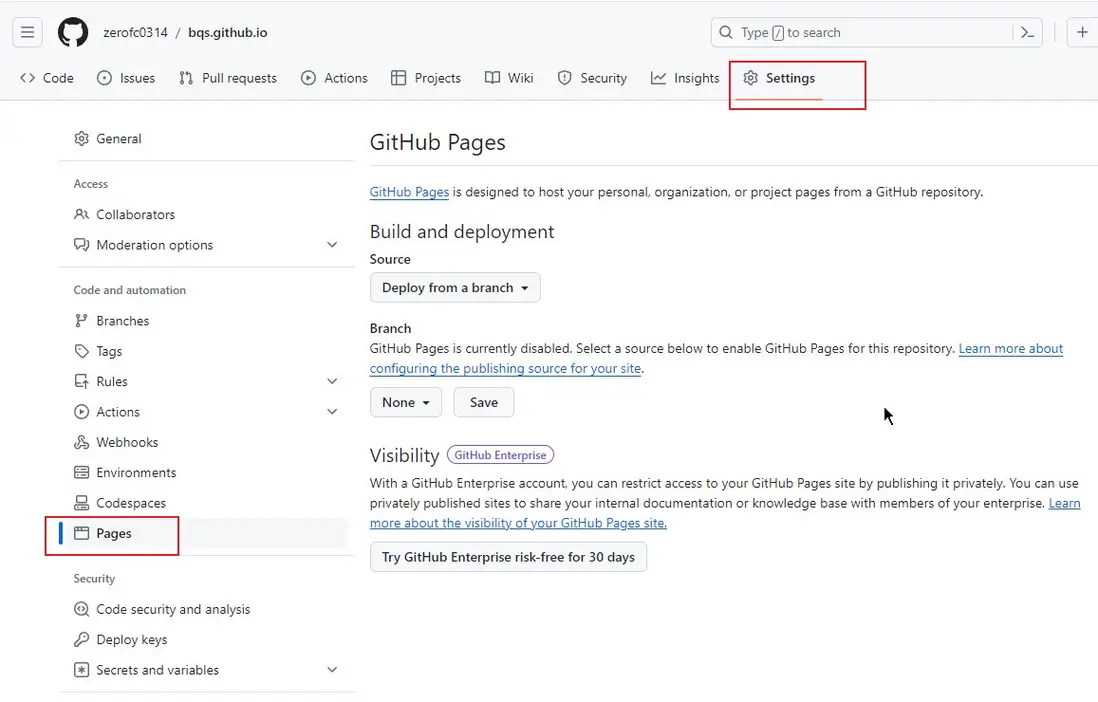Open the Insights tab
Screen dimensions: 1098x702
685,78
